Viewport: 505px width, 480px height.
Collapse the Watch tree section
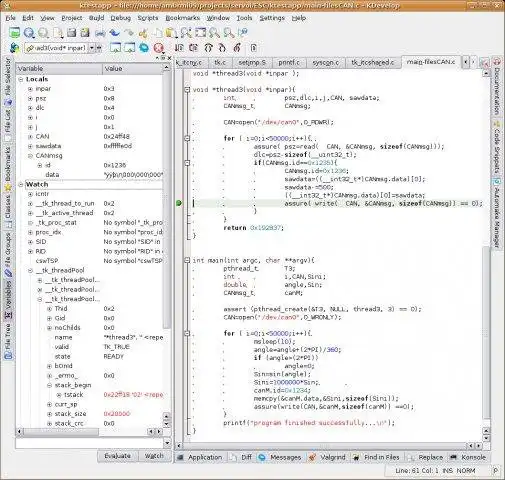21,184
